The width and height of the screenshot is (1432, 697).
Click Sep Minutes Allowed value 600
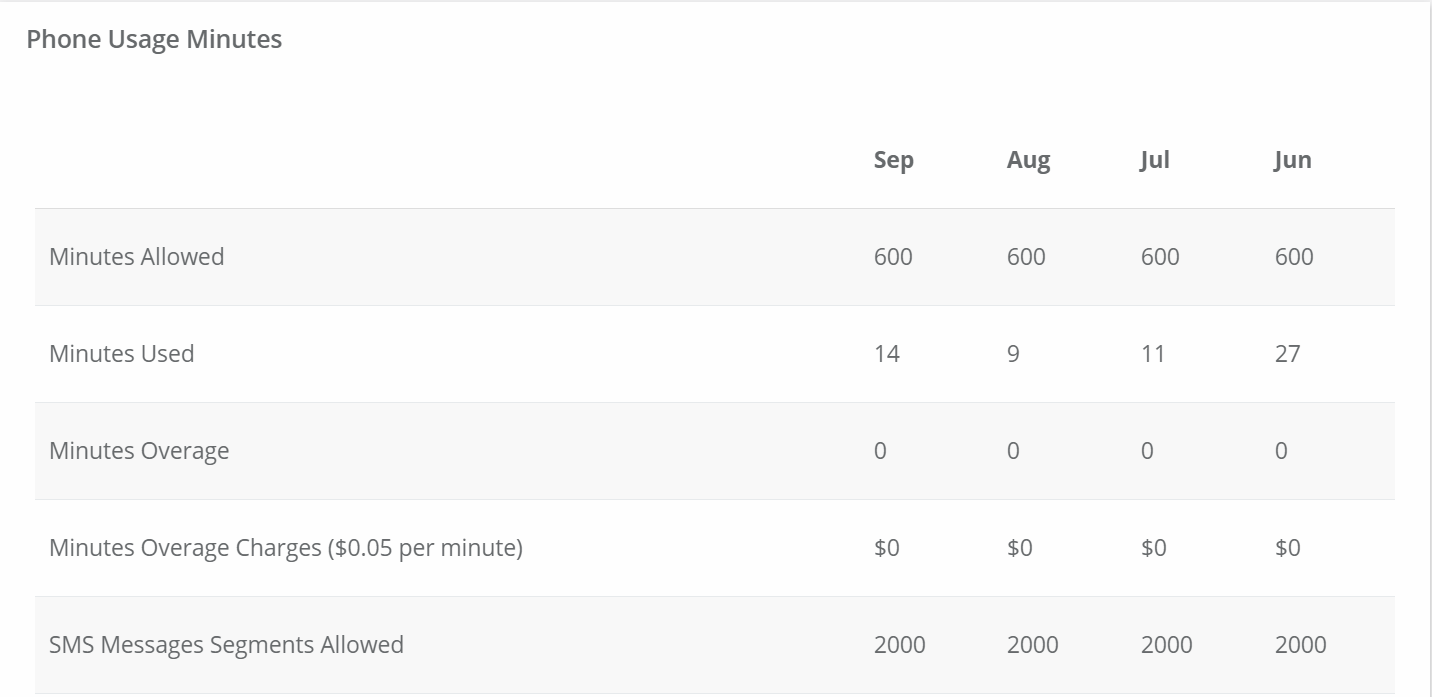893,257
